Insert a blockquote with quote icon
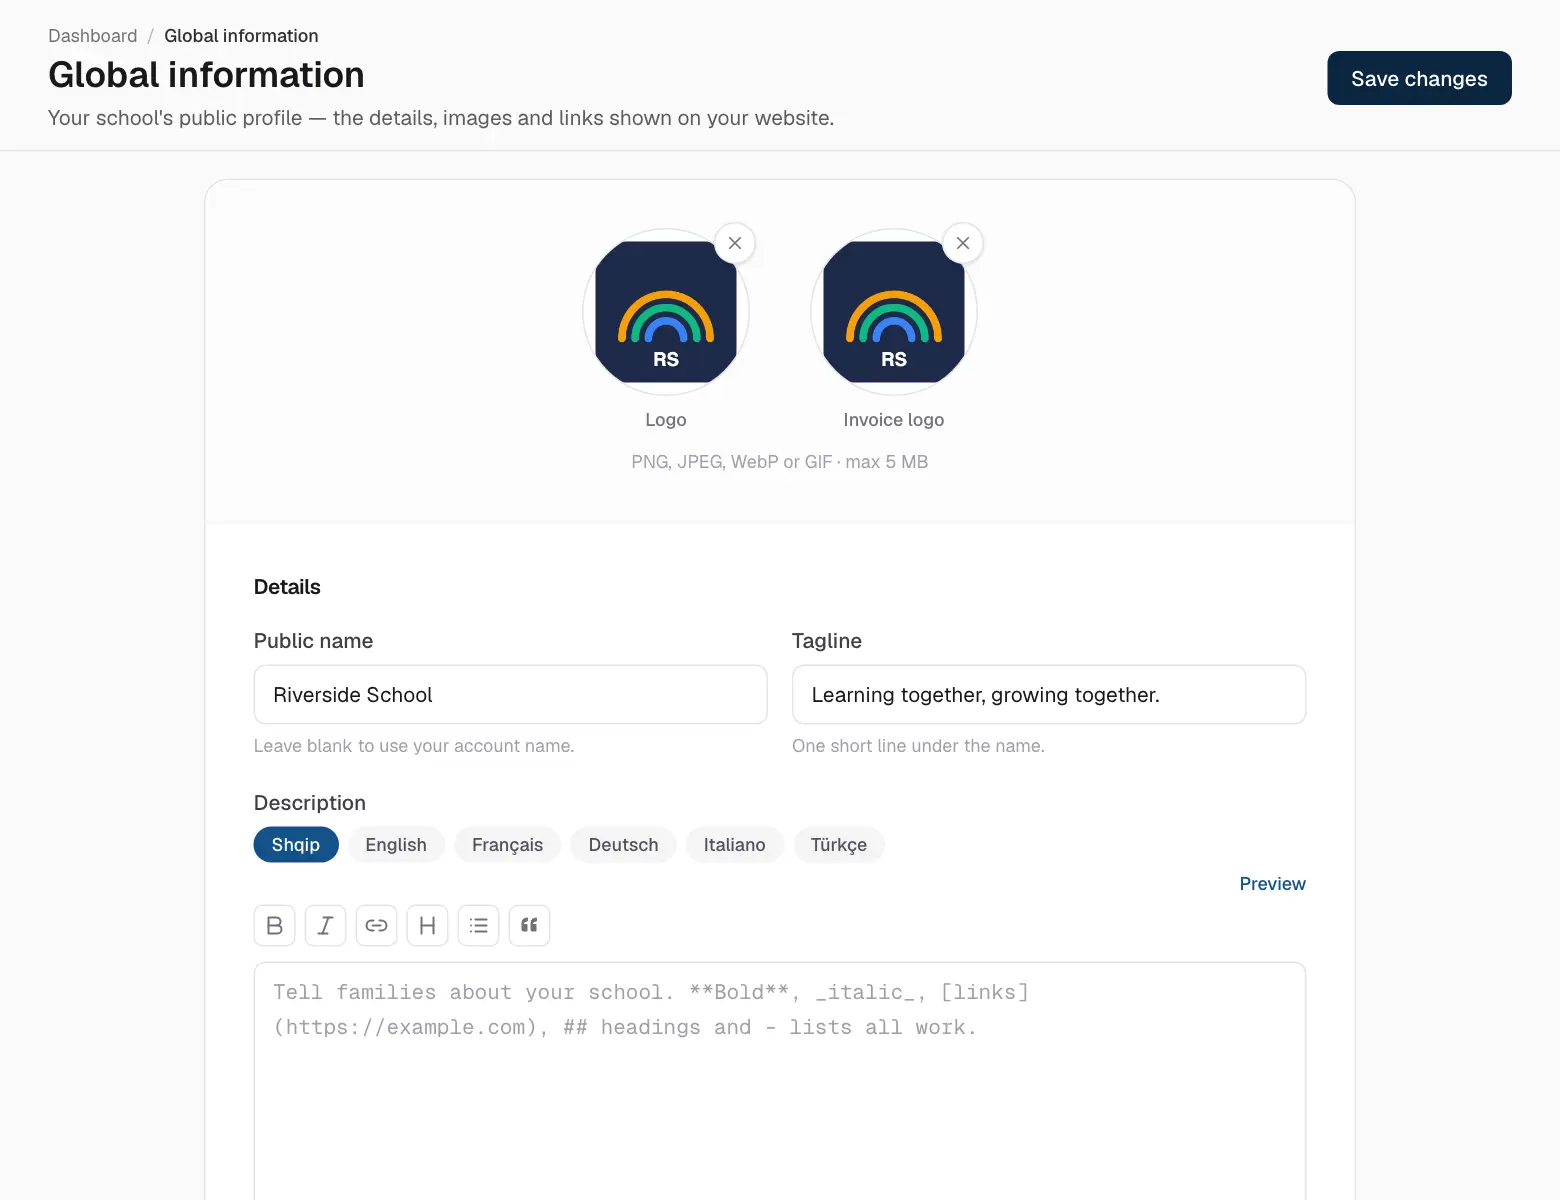This screenshot has width=1560, height=1200. (530, 925)
